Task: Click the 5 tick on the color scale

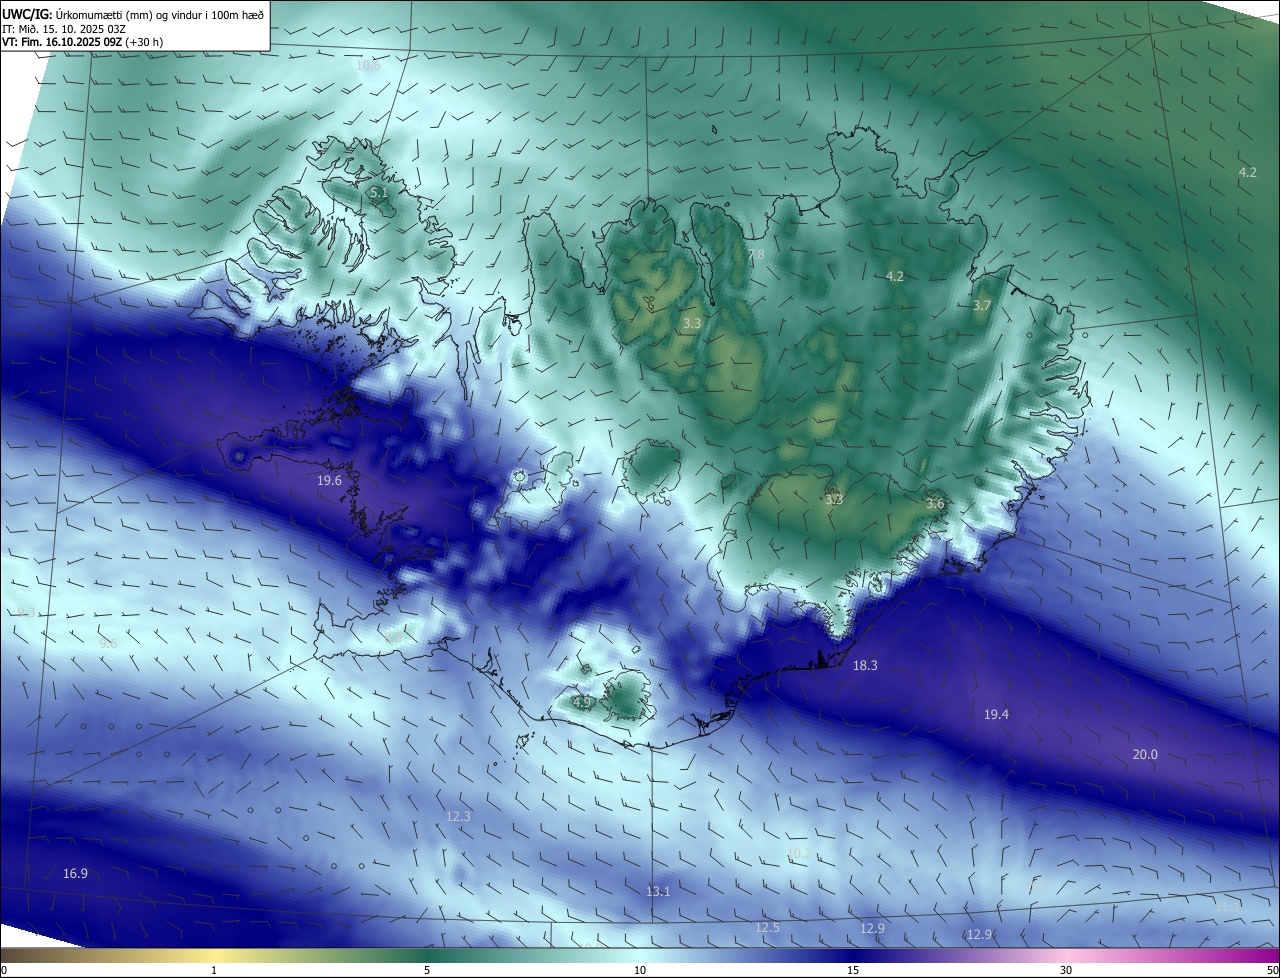Action: pos(427,970)
